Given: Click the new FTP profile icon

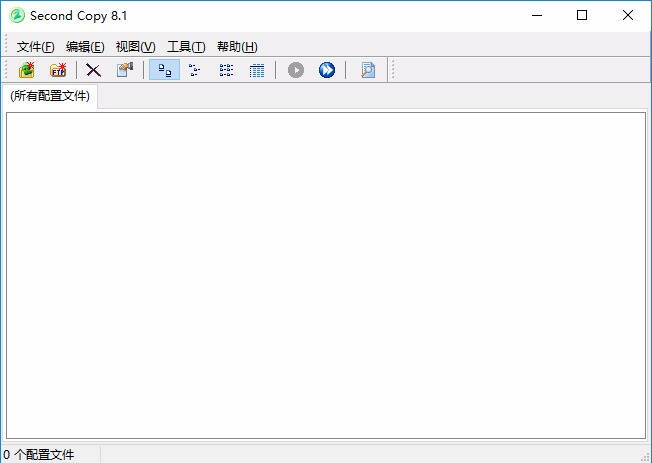Looking at the screenshot, I should point(58,70).
